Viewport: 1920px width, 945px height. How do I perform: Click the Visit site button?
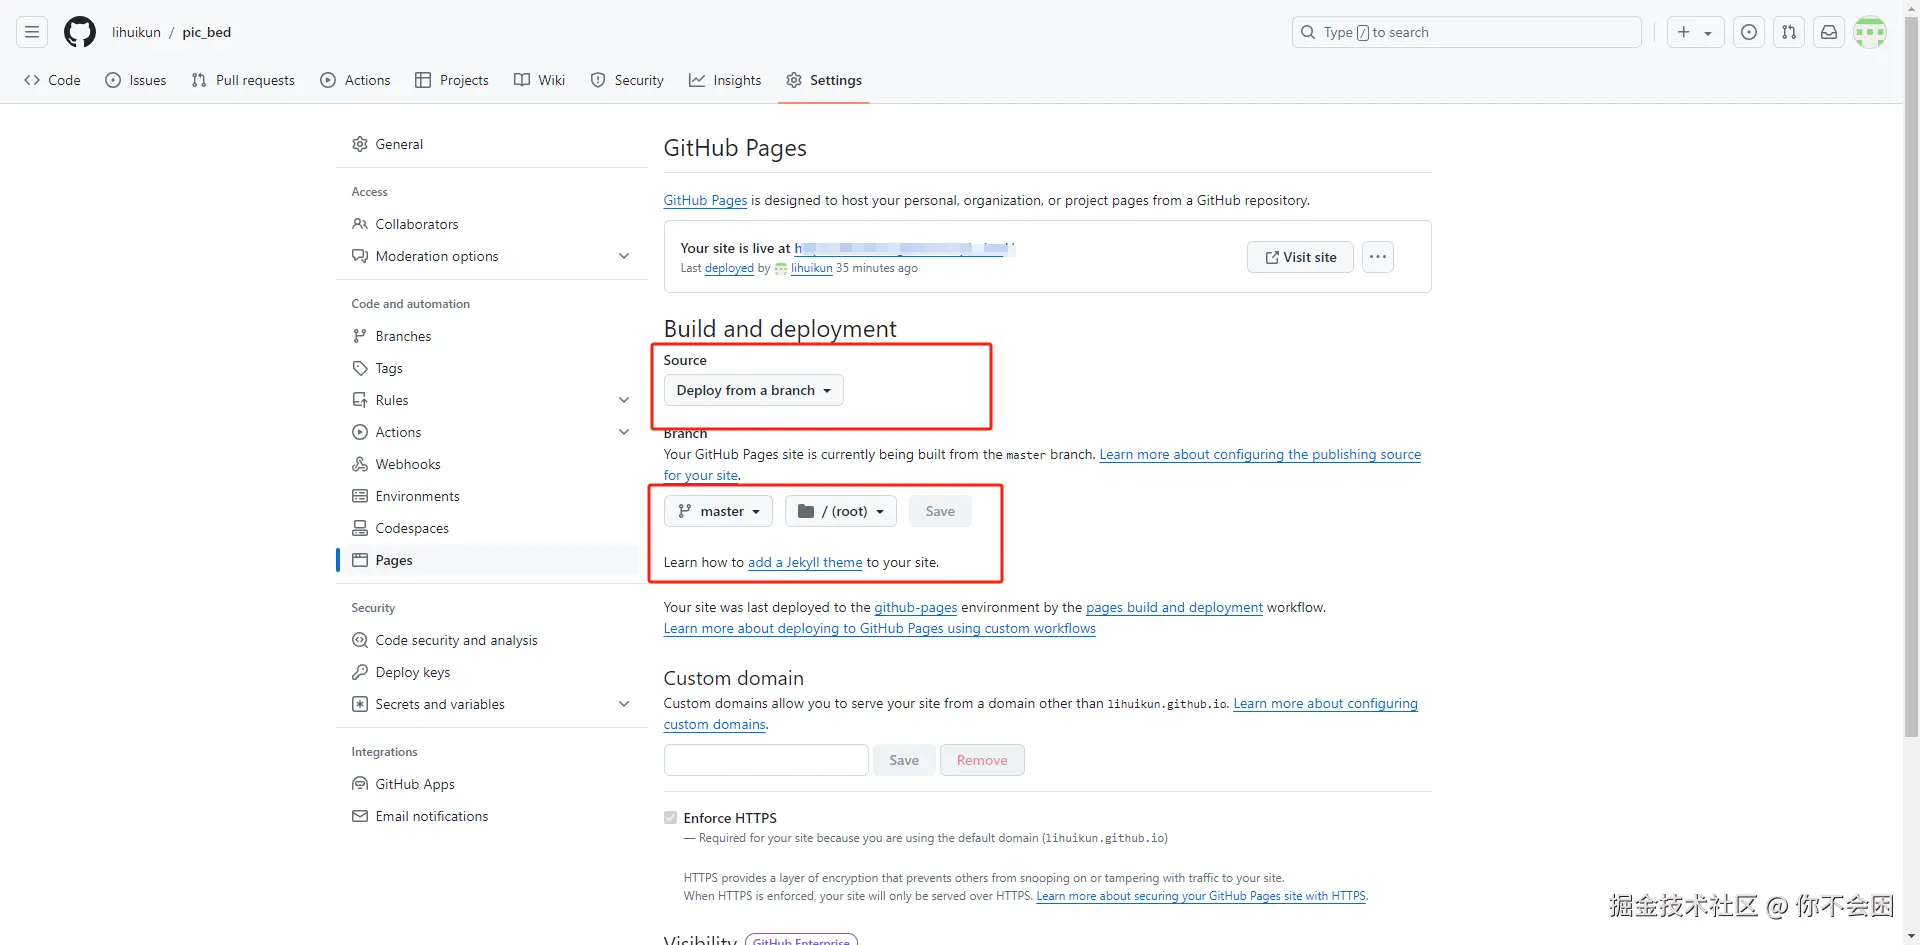(1300, 257)
